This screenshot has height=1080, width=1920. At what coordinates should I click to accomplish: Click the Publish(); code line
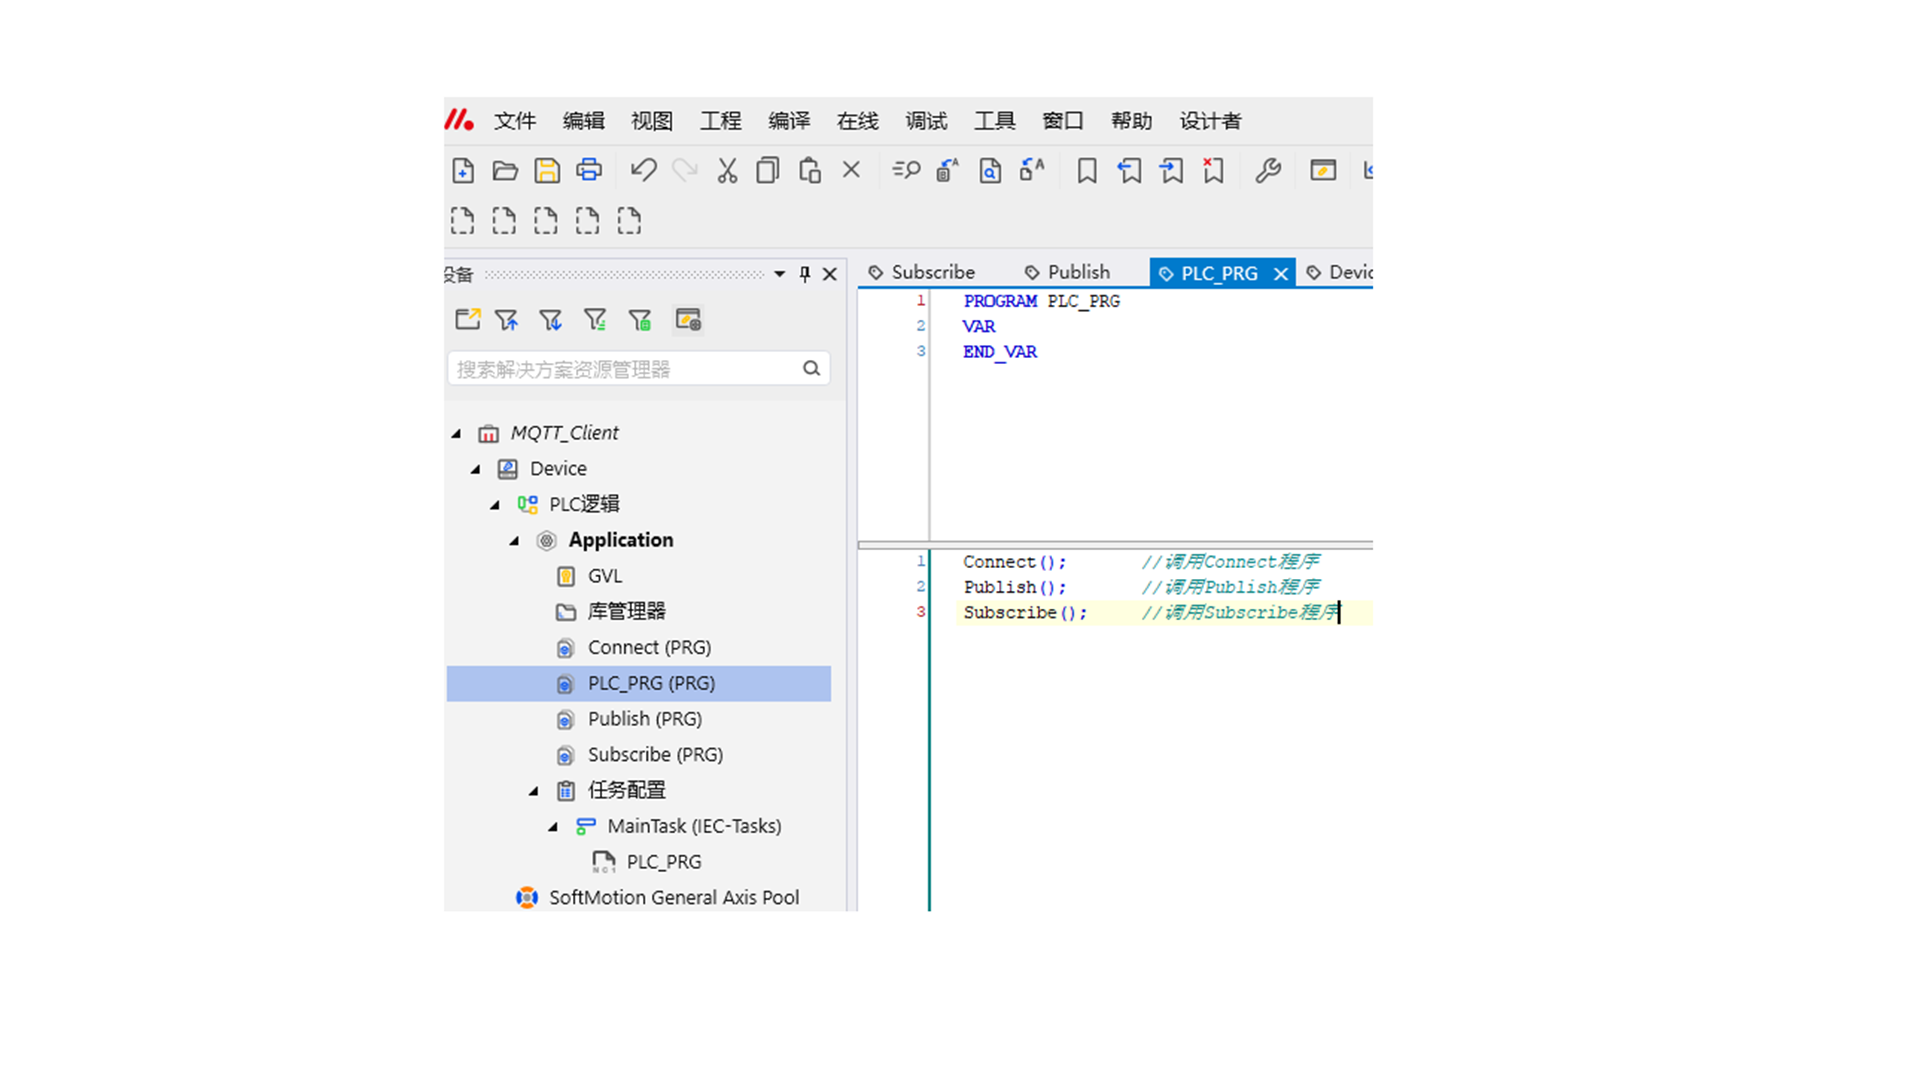coord(1015,587)
